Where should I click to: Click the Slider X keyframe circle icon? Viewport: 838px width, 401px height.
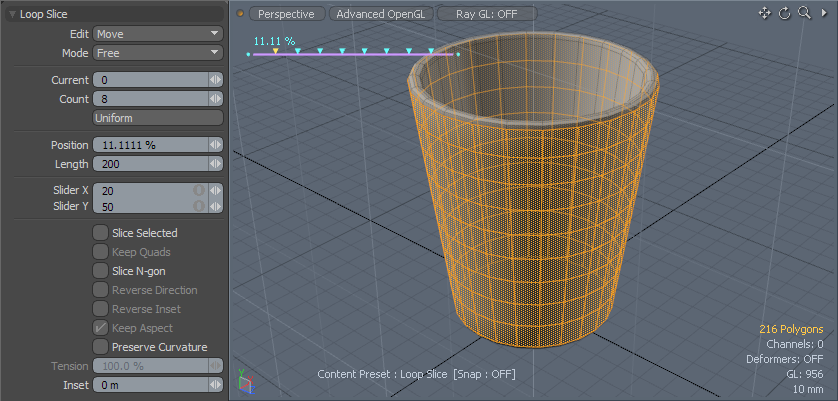[x=199, y=190]
